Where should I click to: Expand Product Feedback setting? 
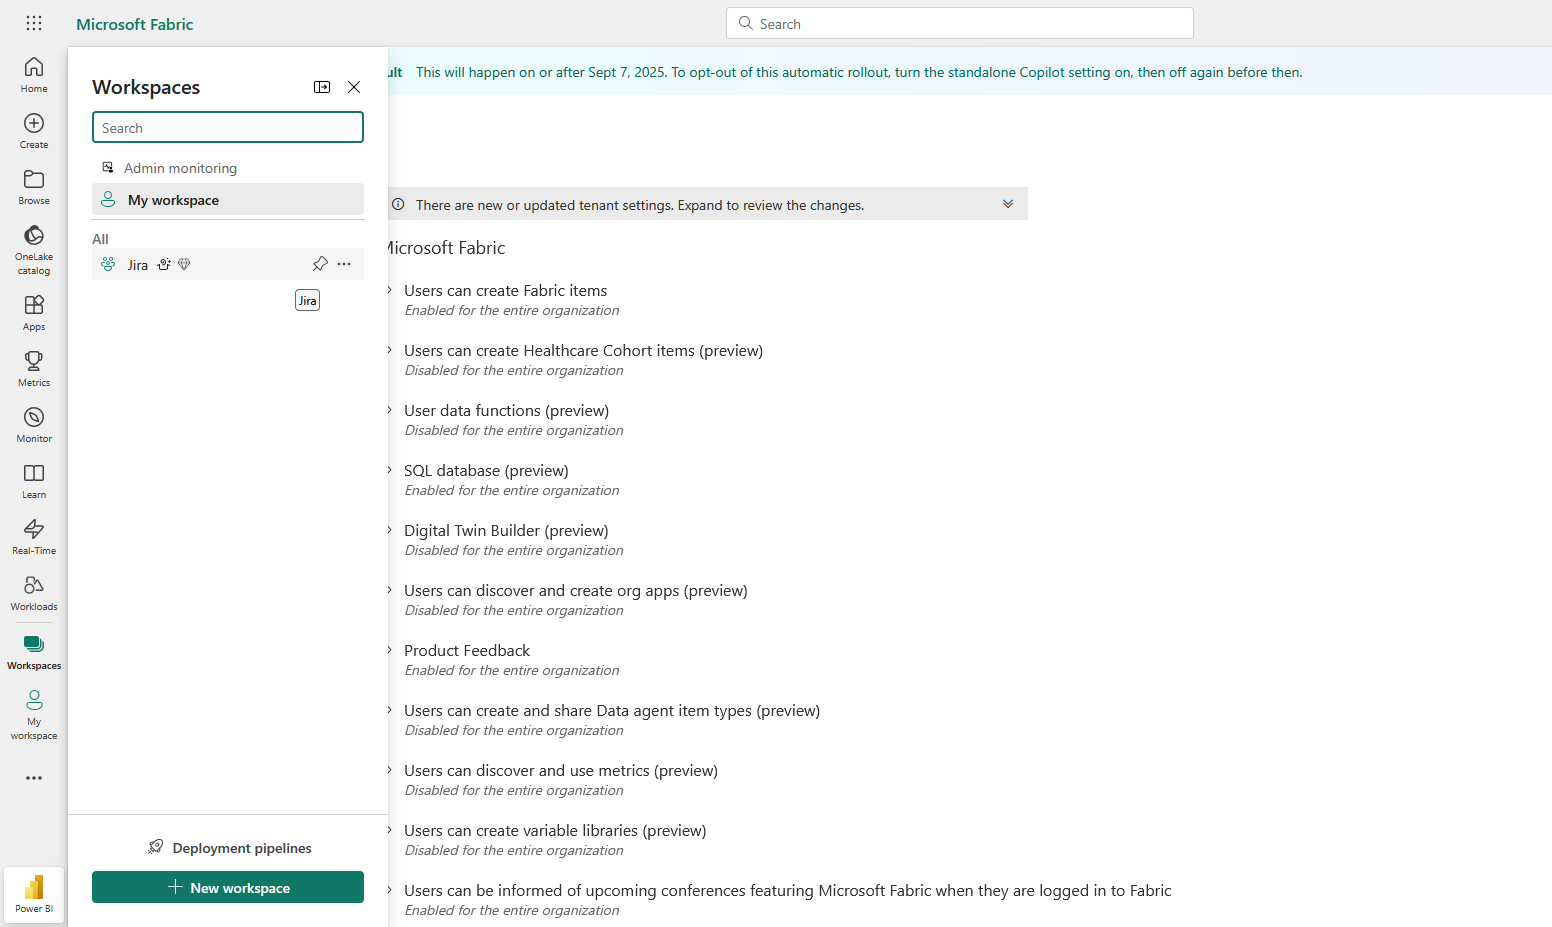coord(390,650)
